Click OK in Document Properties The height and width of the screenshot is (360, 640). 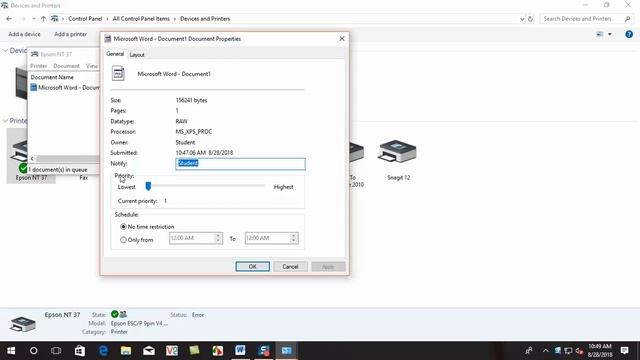point(252,267)
